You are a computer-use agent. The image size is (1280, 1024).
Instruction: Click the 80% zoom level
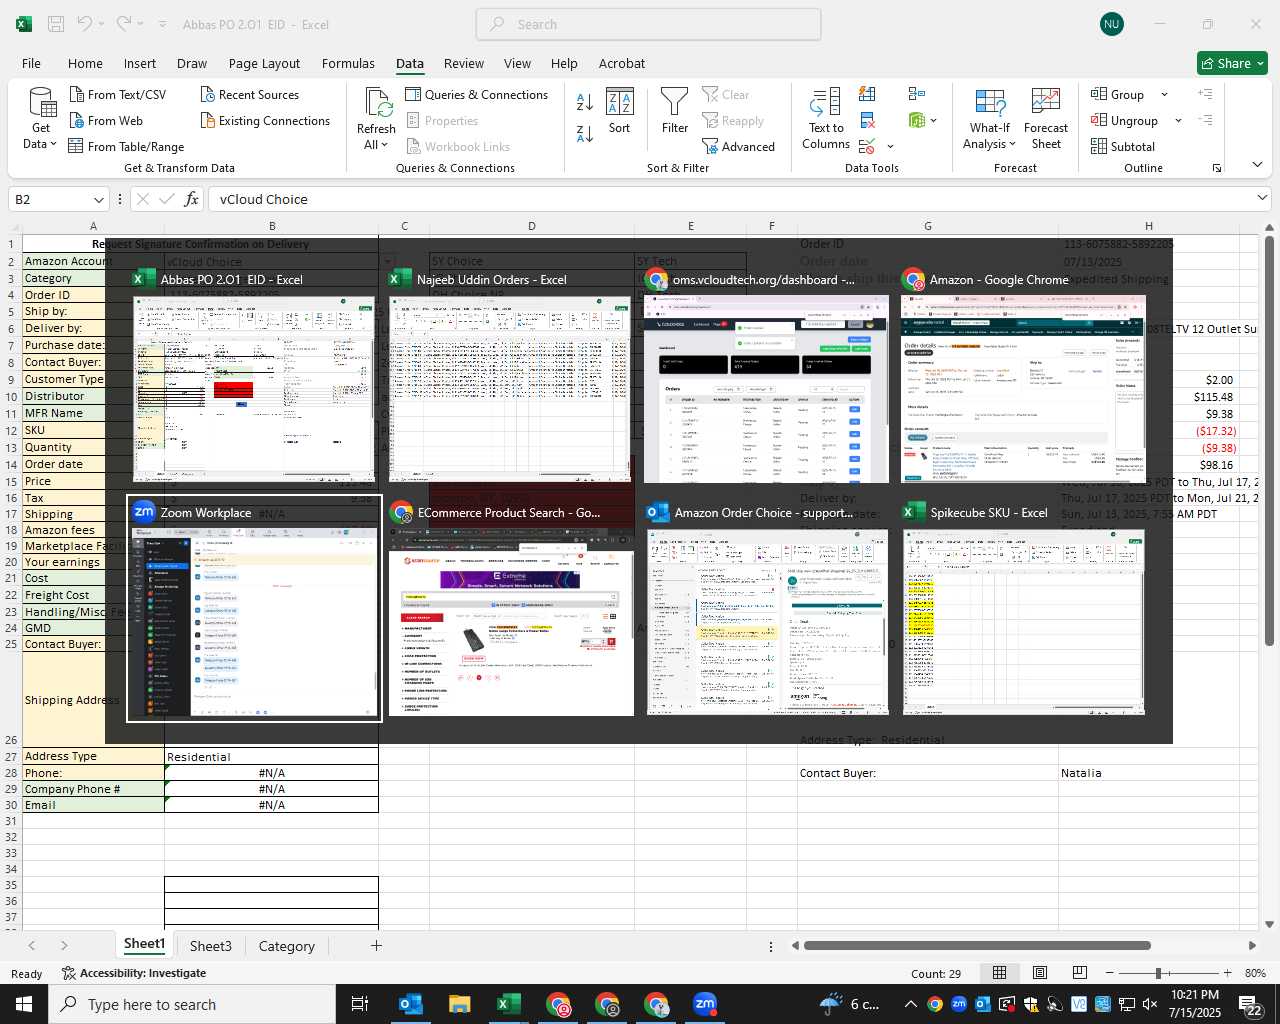pos(1255,973)
